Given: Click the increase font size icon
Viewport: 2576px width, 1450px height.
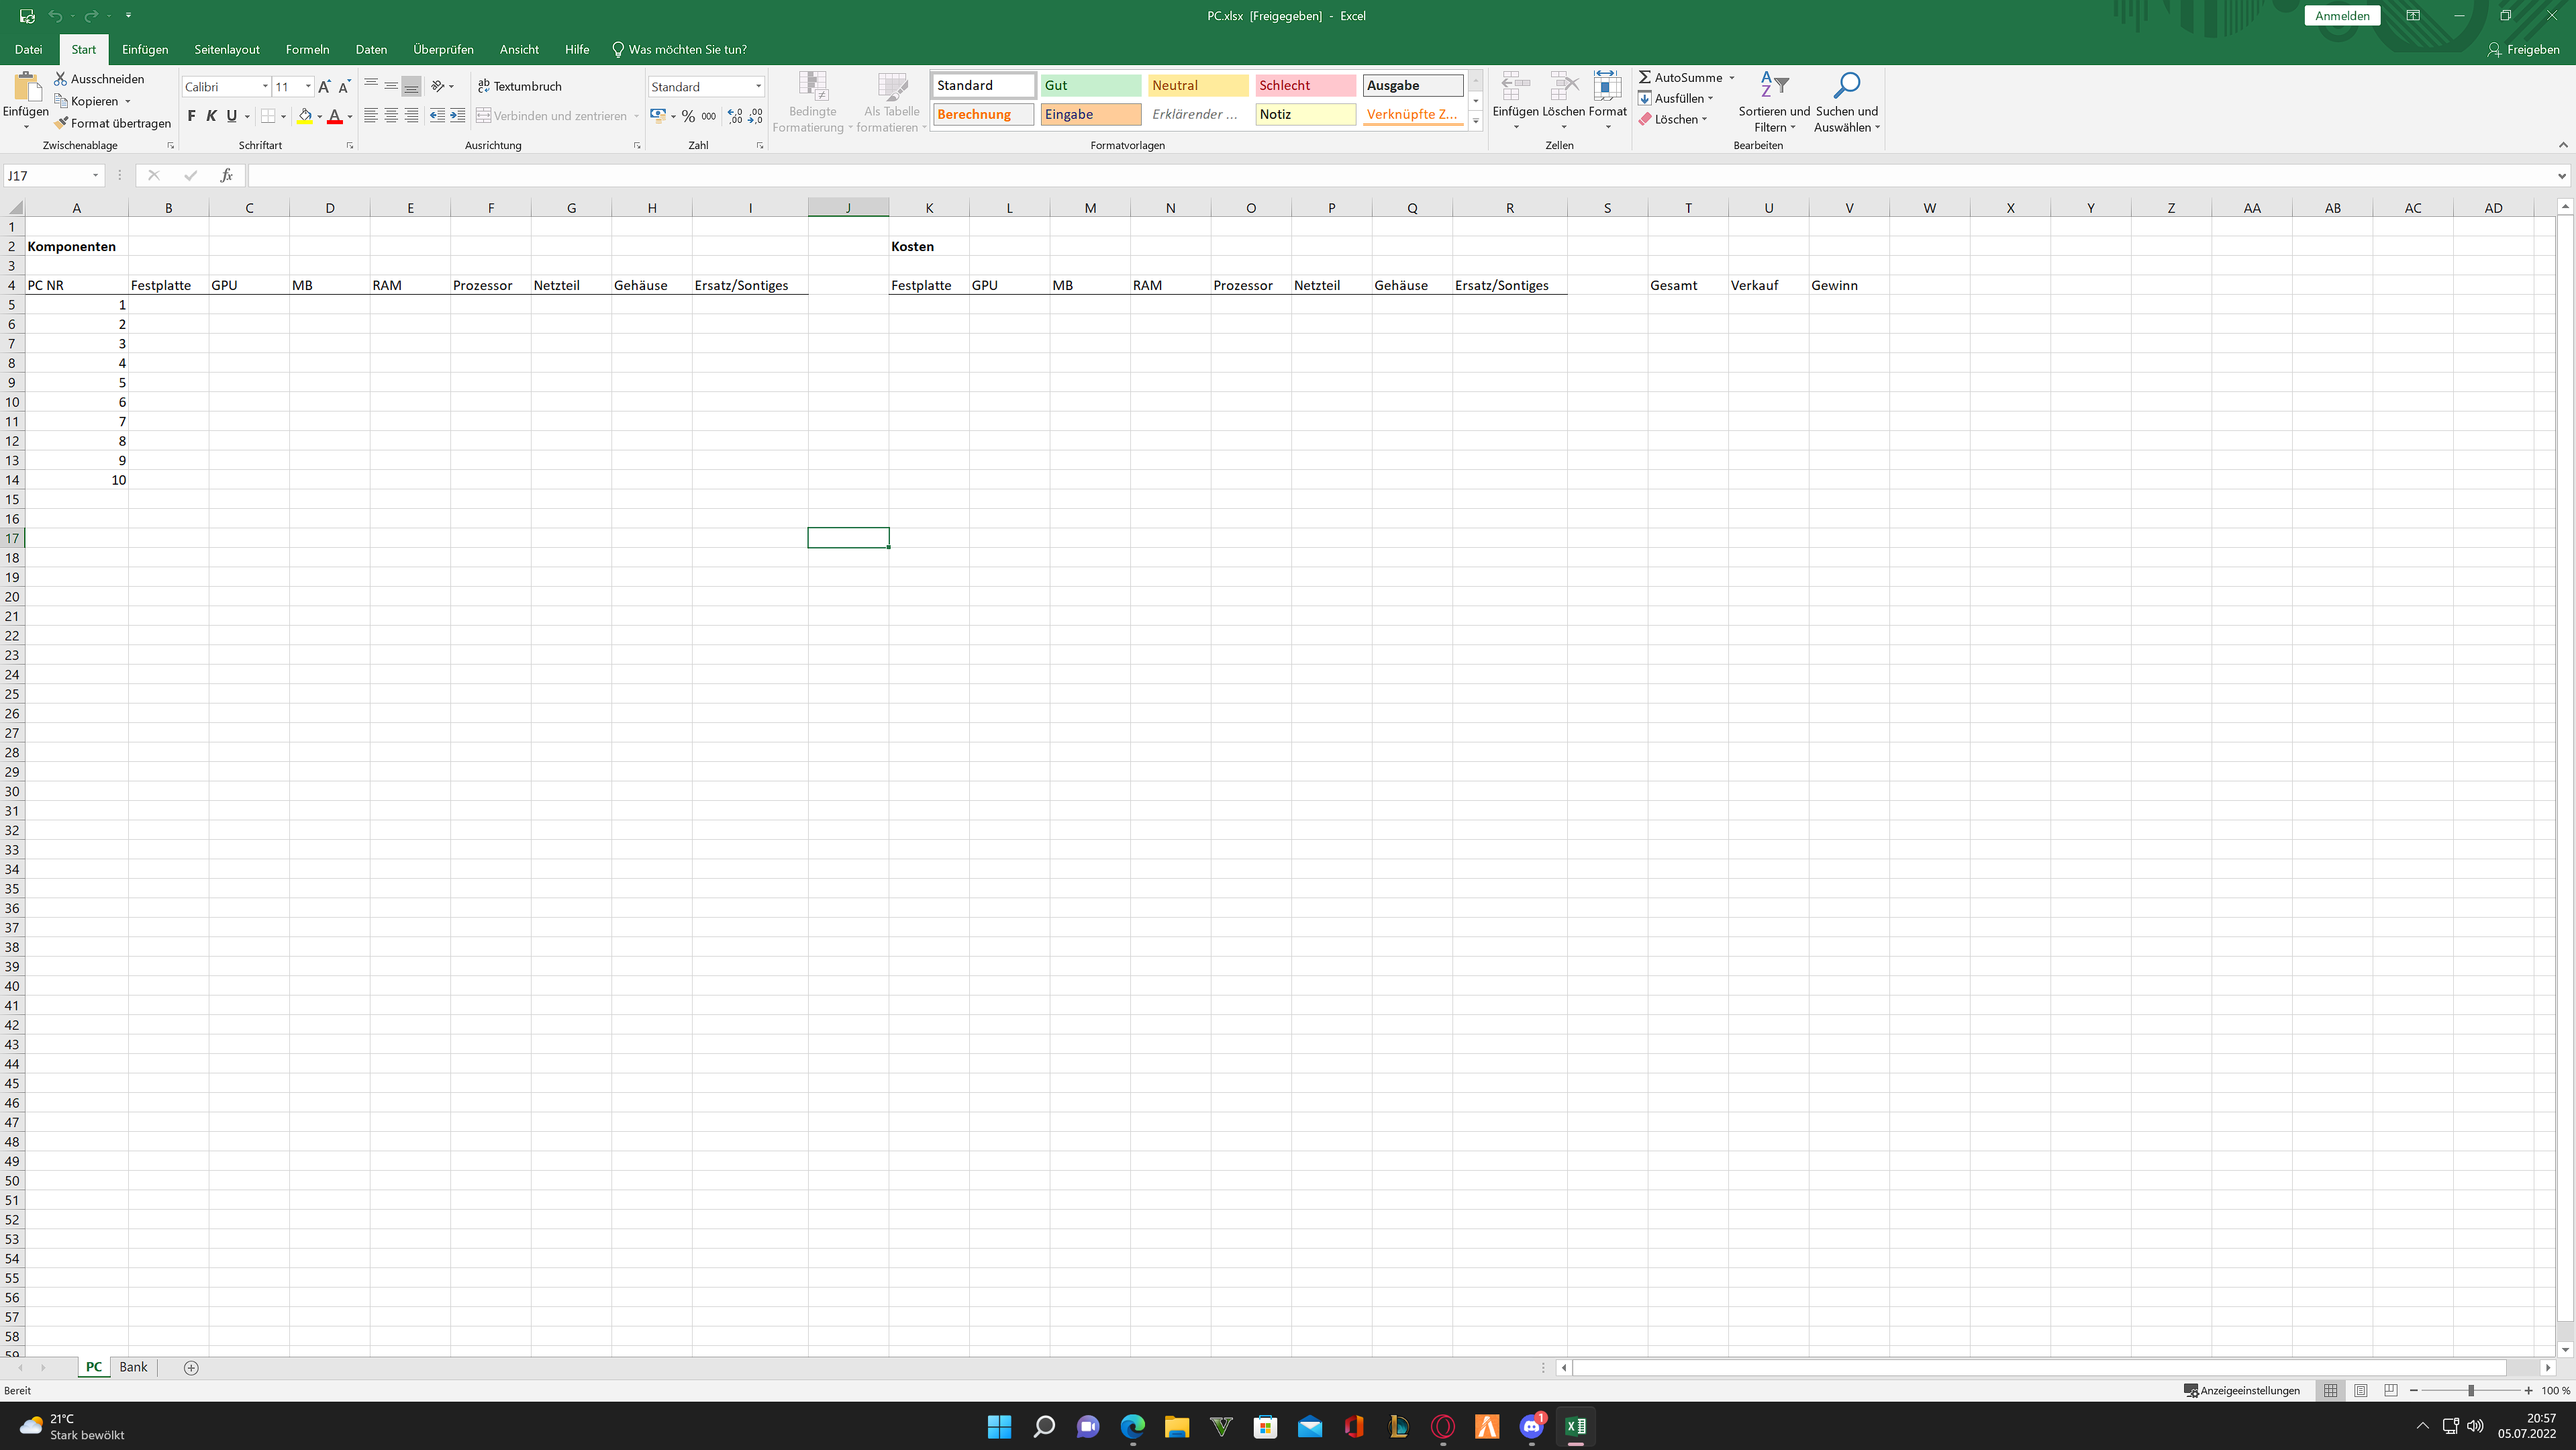Looking at the screenshot, I should pyautogui.click(x=324, y=87).
